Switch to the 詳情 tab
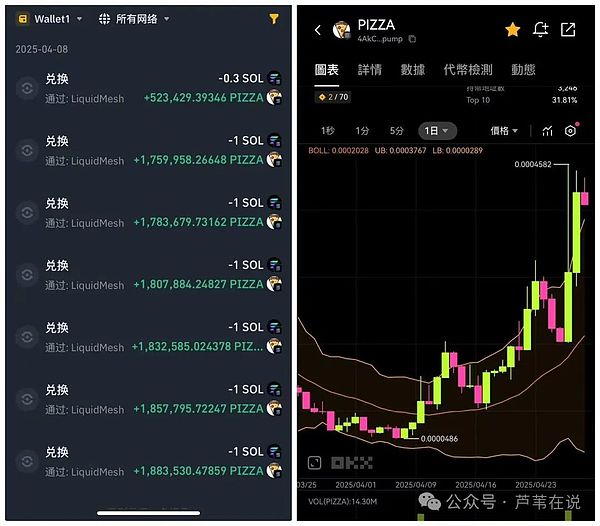 coord(370,70)
